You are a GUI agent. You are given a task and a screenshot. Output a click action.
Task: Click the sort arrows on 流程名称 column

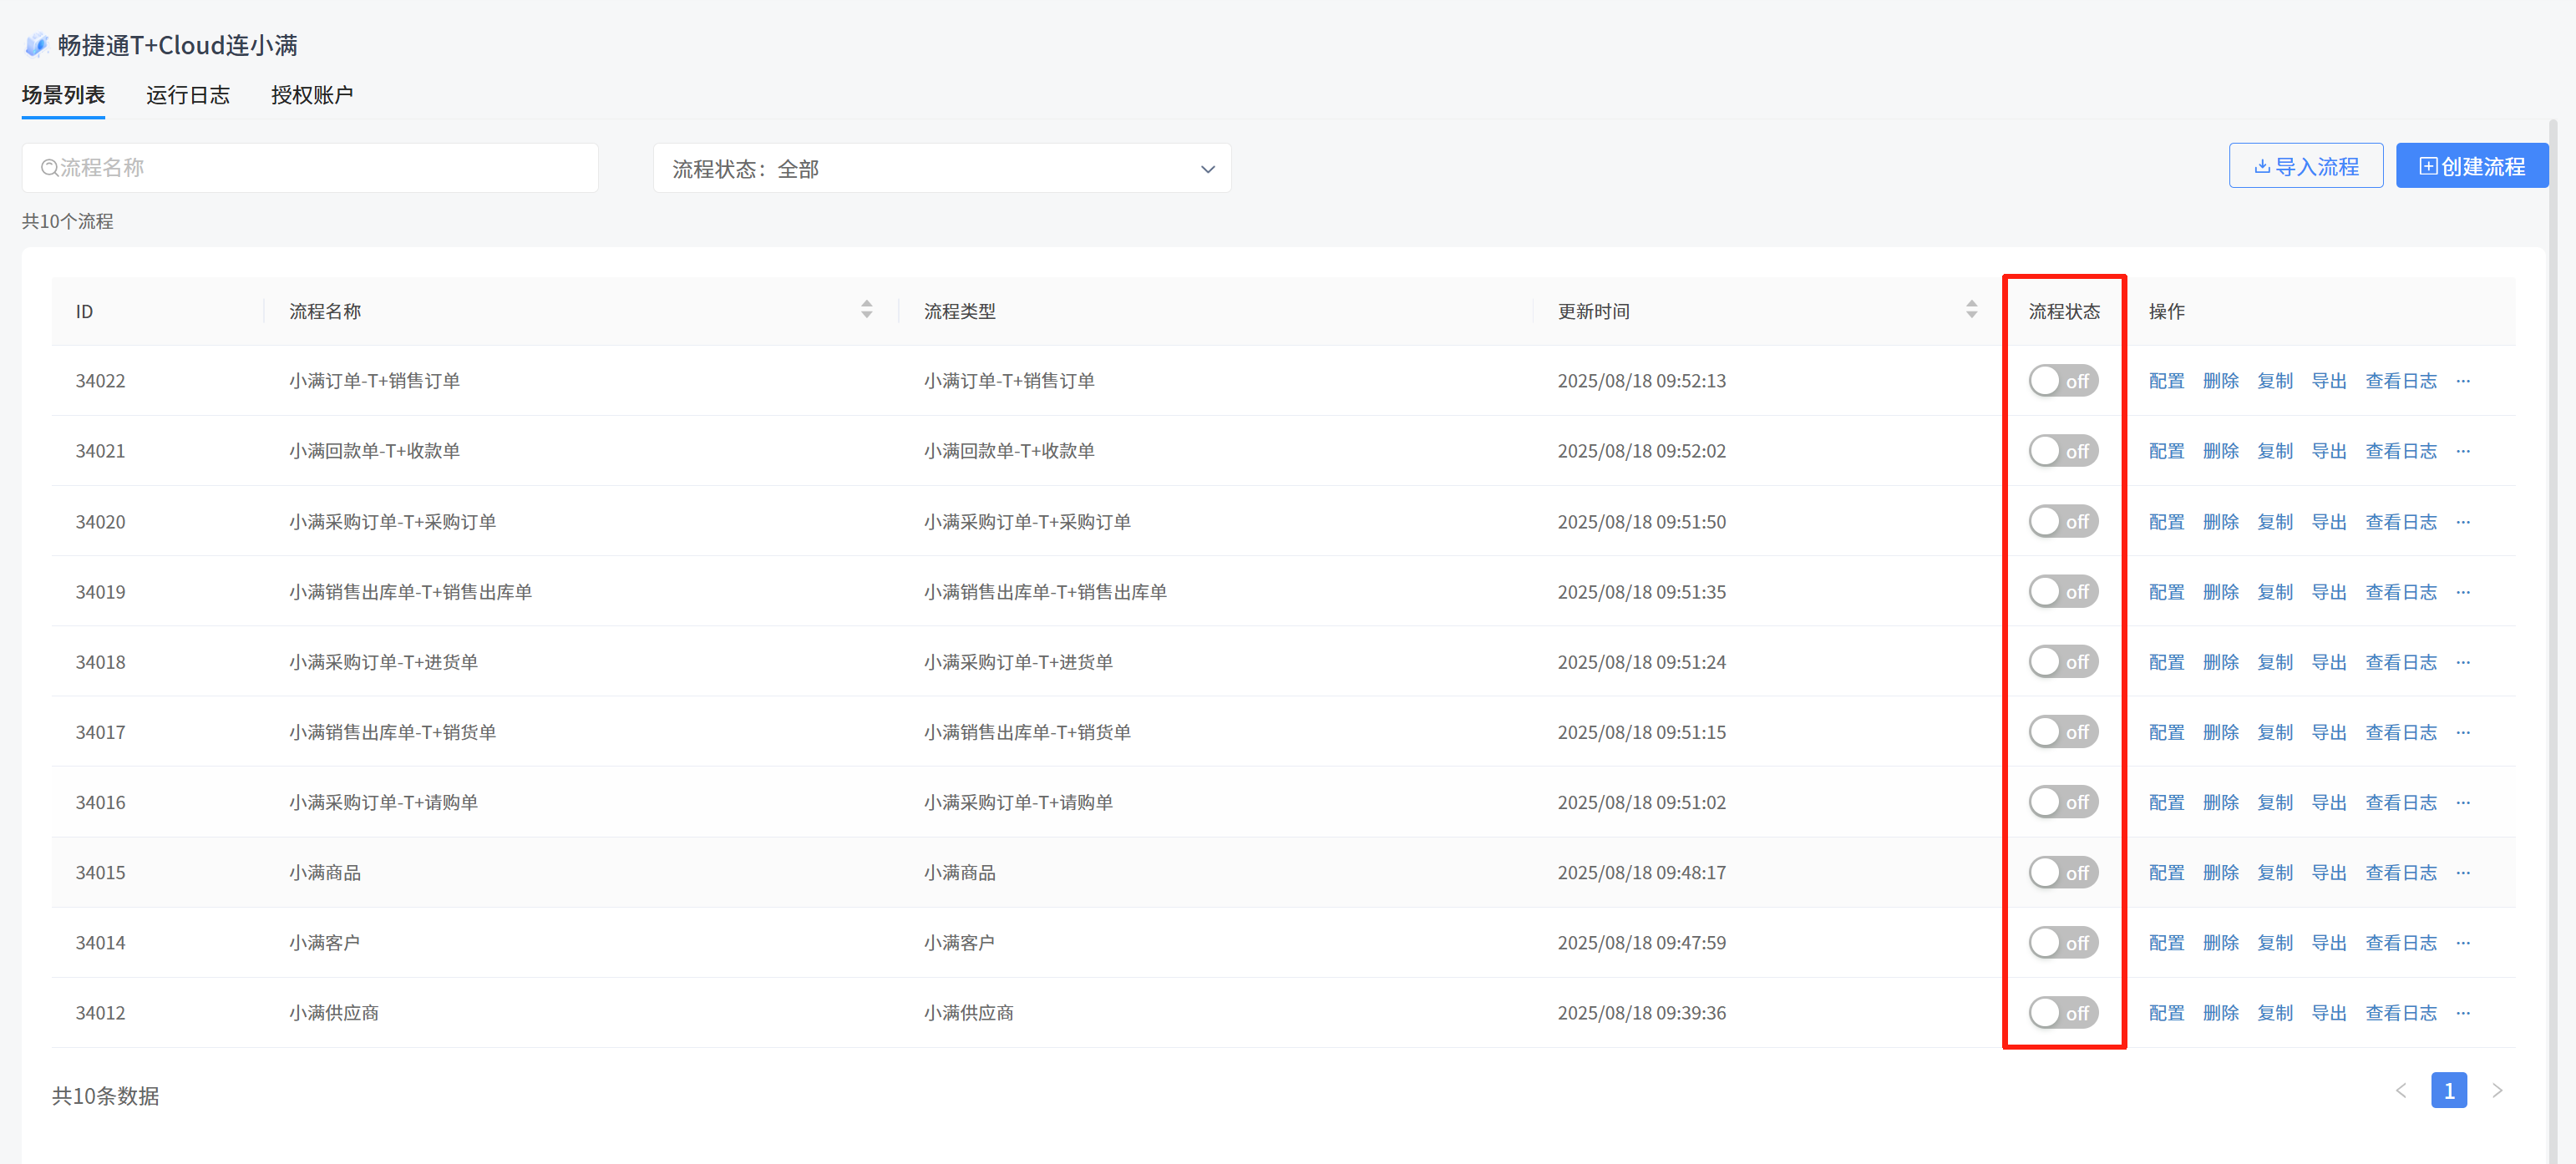coord(866,310)
